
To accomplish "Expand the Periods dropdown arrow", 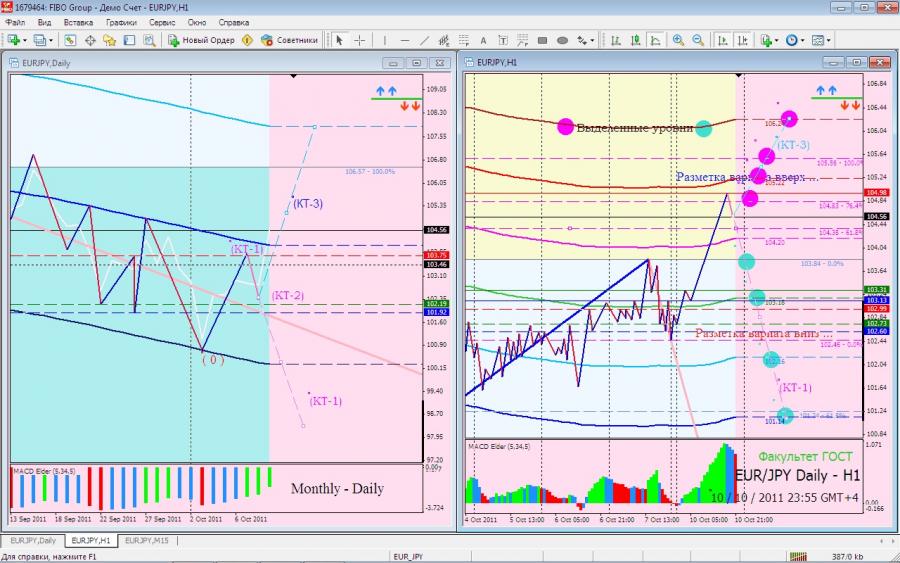I will 802,41.
